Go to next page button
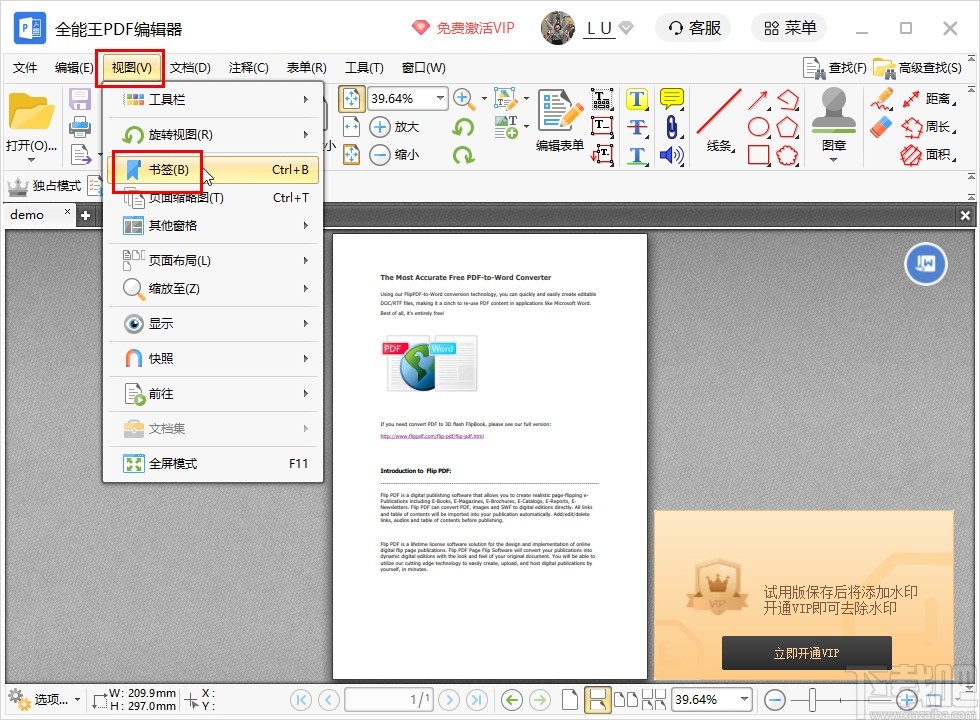This screenshot has width=980, height=720. (x=449, y=699)
